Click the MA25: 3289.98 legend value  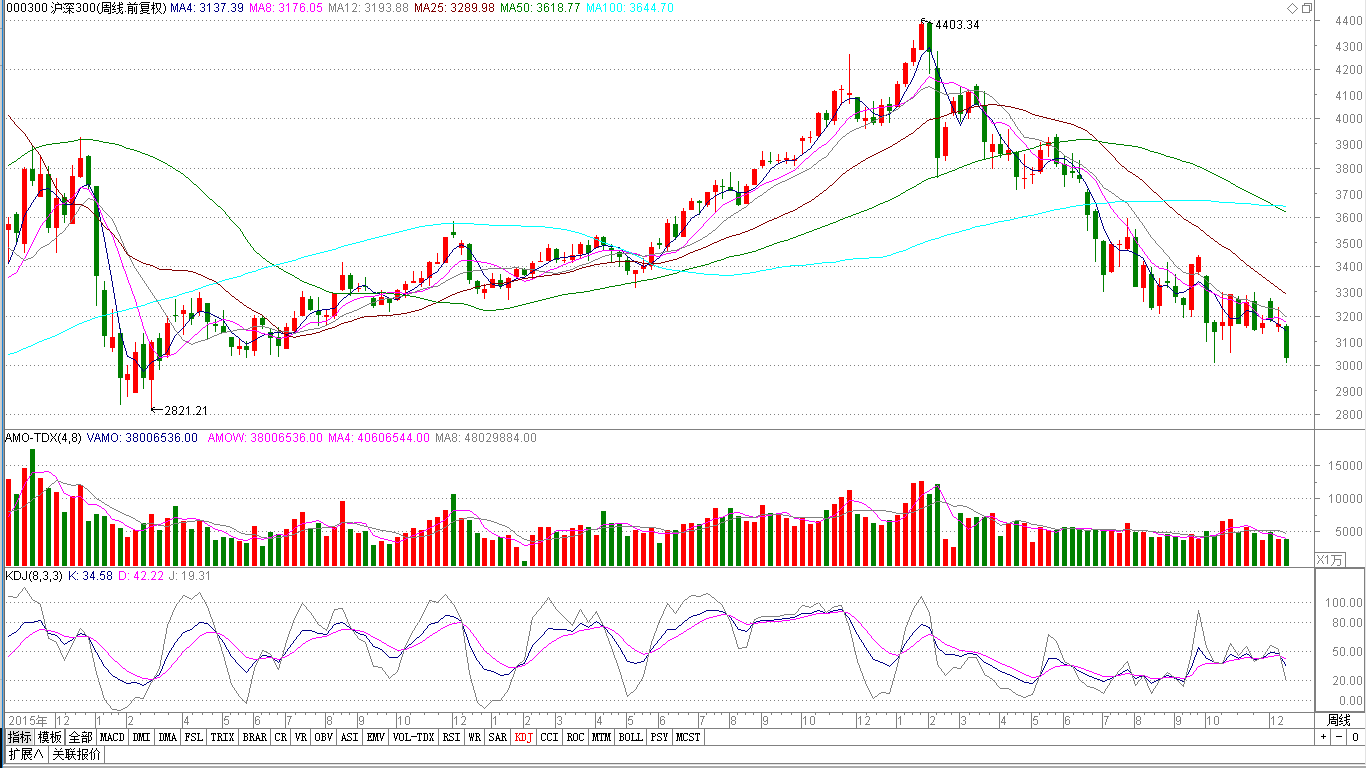coord(454,7)
